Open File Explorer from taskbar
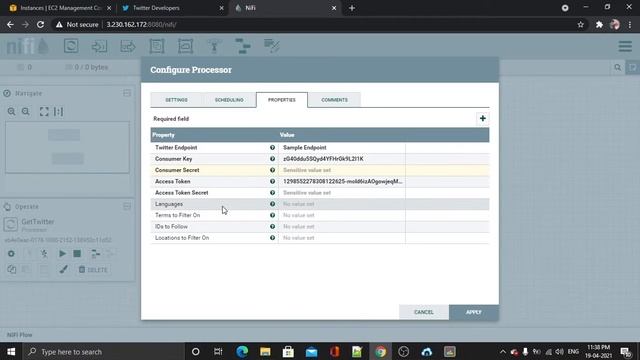This screenshot has height=360, width=640. coord(265,351)
